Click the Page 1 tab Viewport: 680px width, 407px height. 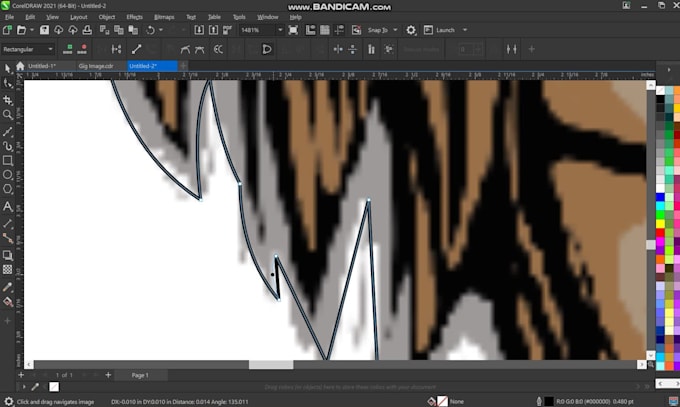[x=140, y=375]
